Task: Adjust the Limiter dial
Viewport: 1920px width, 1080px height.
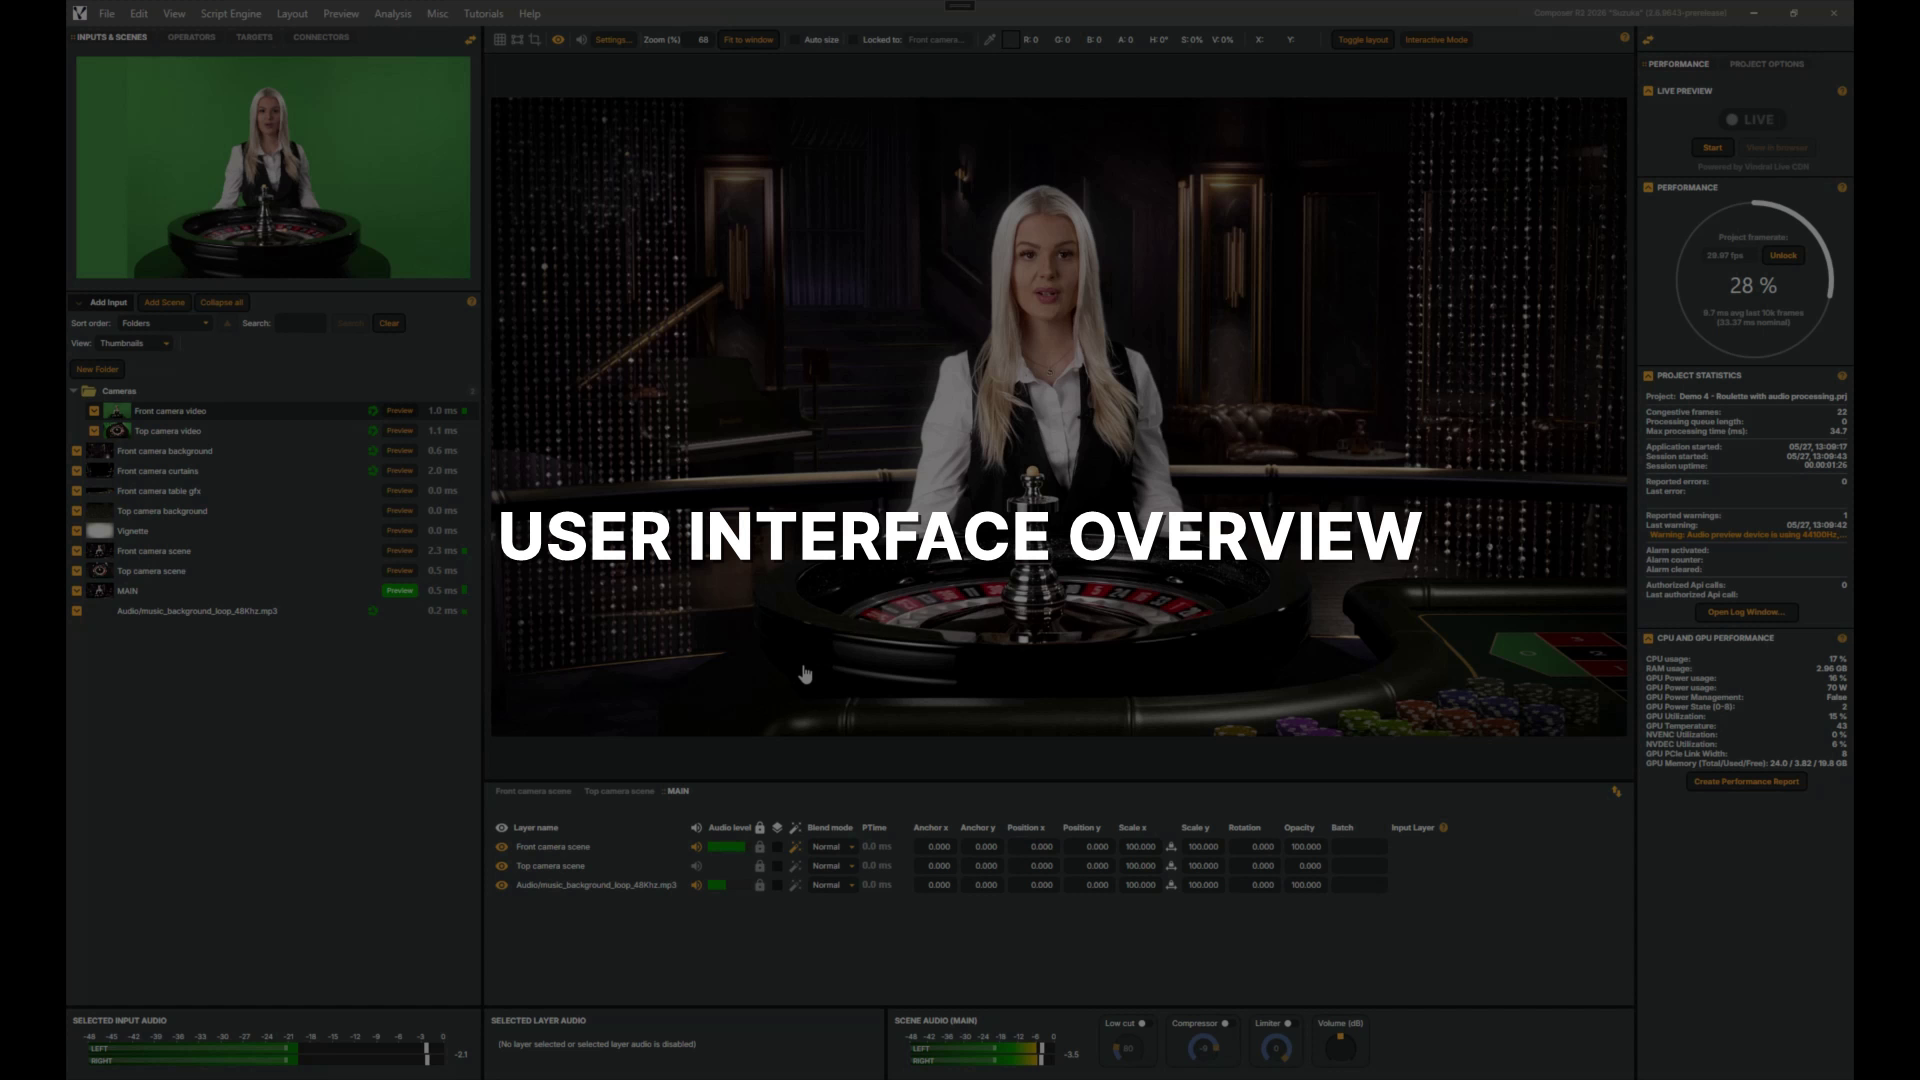Action: 1275,1048
